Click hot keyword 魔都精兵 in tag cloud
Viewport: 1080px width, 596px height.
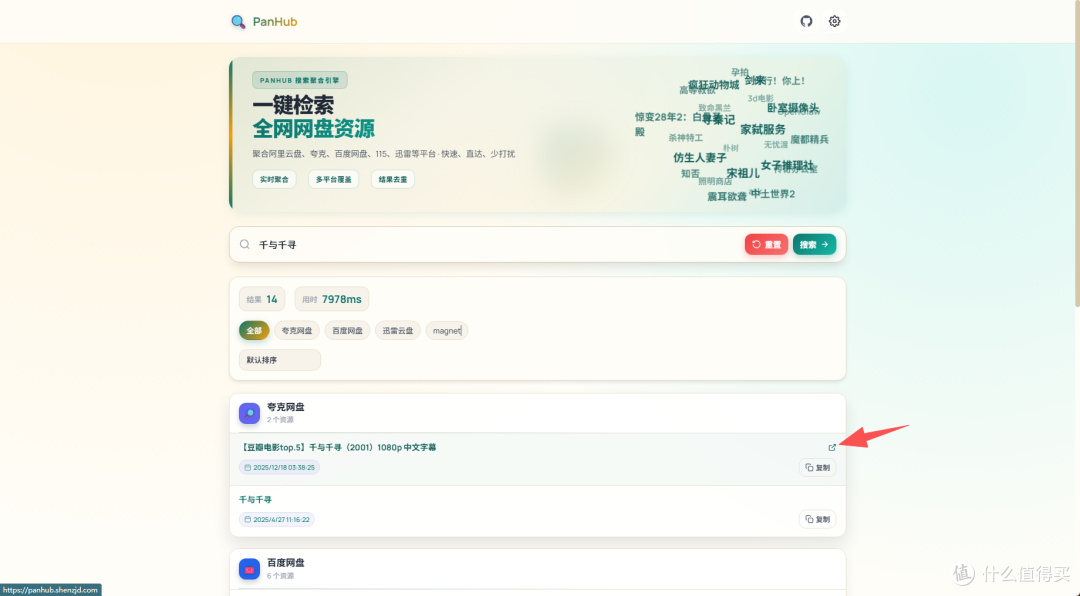point(809,139)
